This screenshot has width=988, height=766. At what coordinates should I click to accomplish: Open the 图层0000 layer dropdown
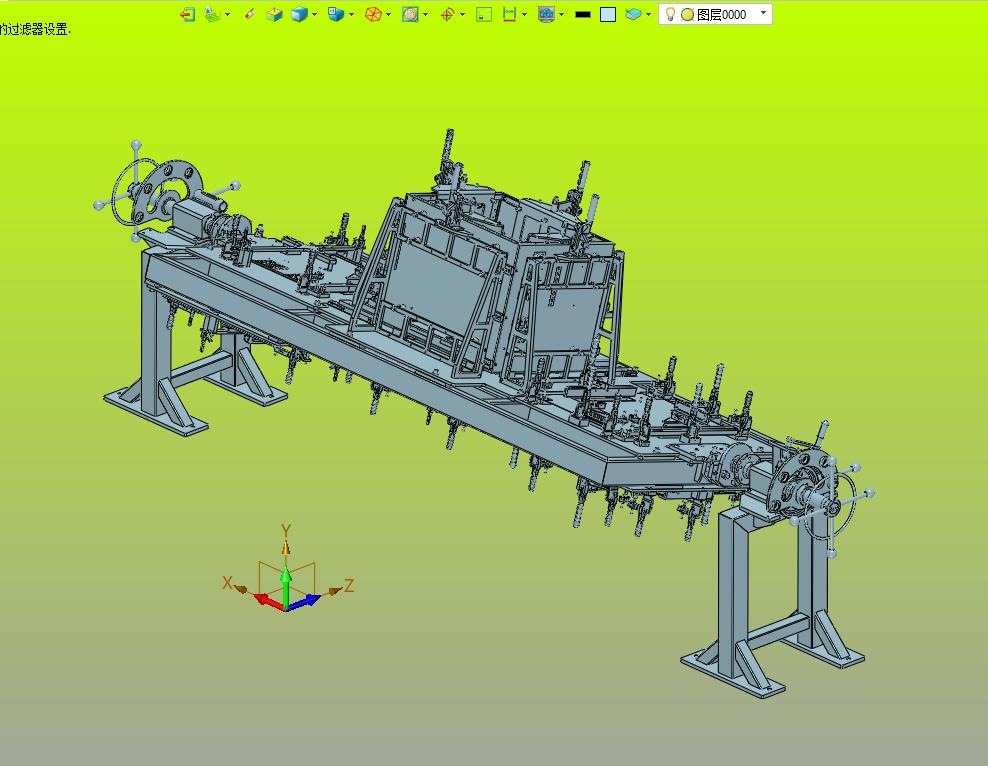(764, 14)
